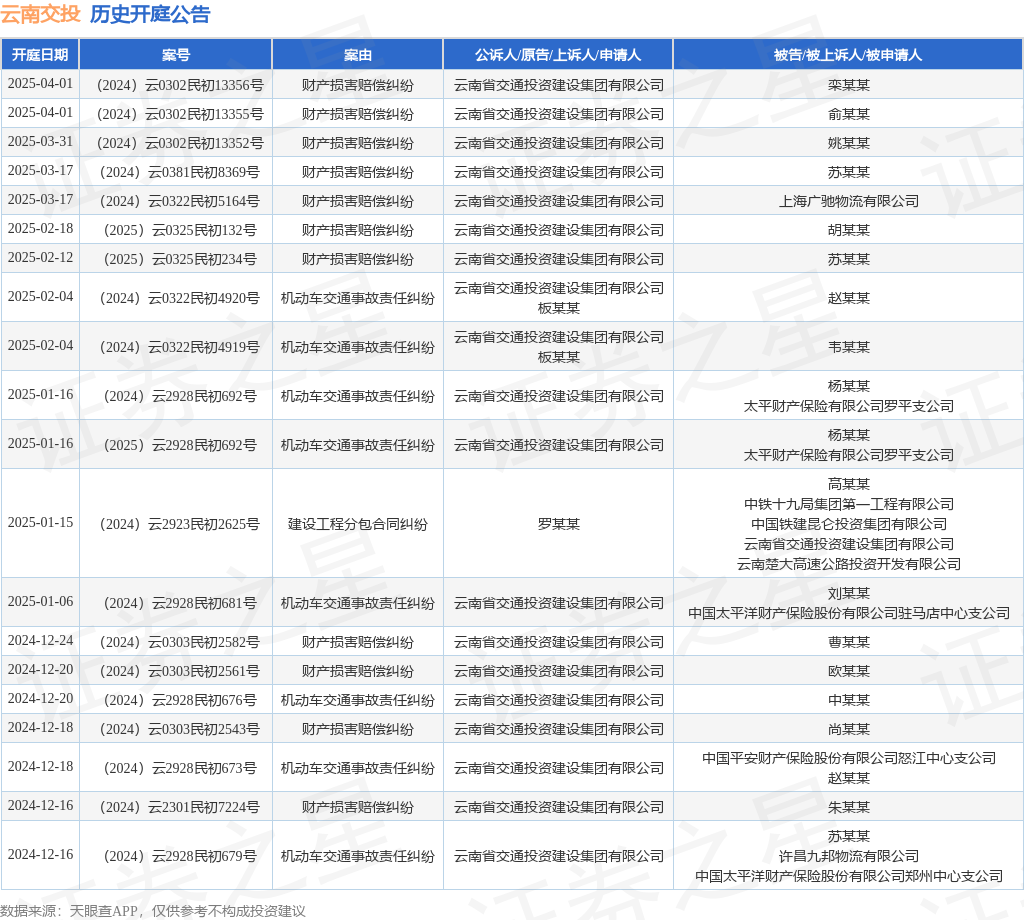Click the 云南交投 title text
Screen dimensions: 1024x920
[x=40, y=14]
